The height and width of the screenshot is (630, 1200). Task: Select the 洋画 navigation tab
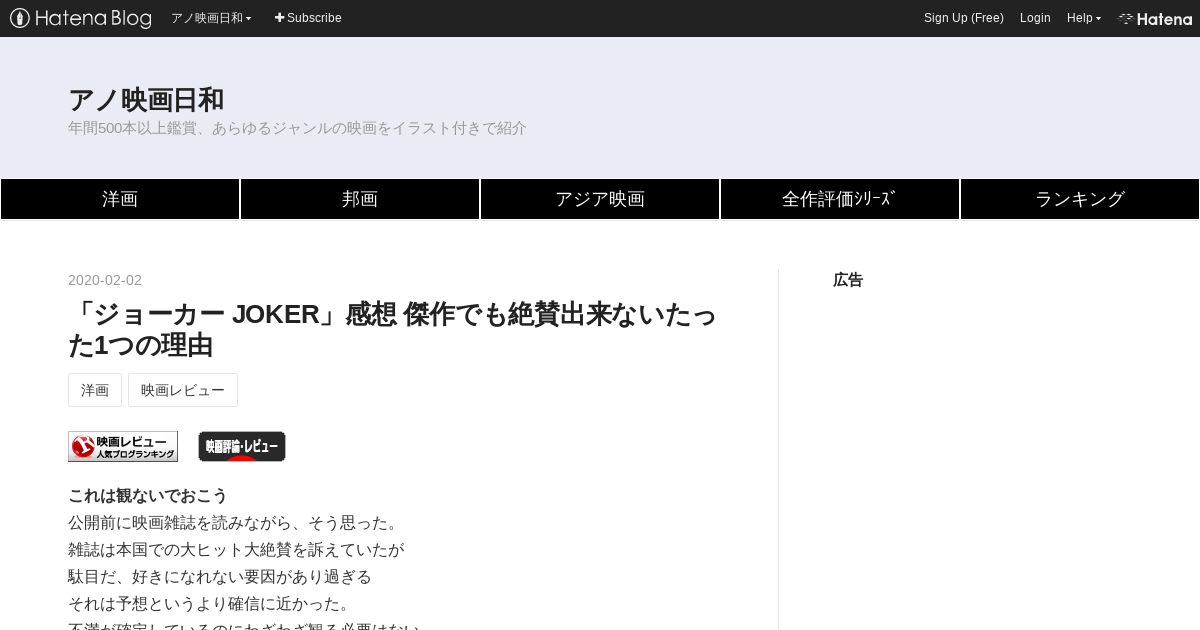[x=120, y=199]
